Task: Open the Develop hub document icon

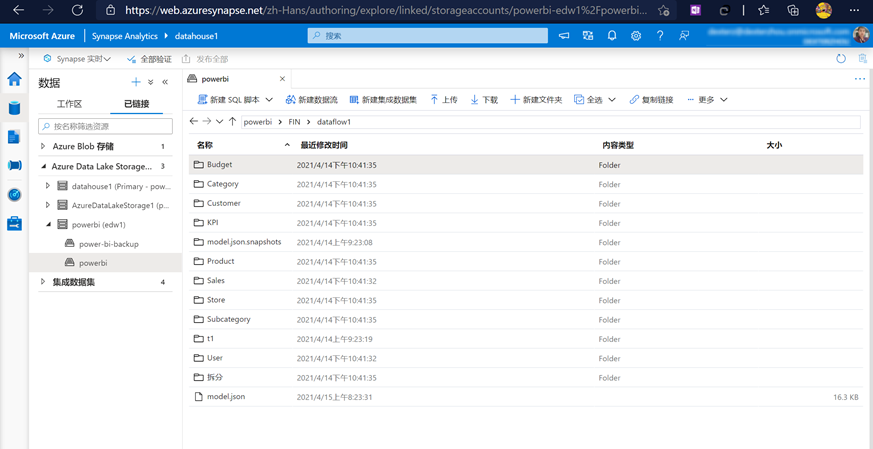Action: [x=14, y=136]
